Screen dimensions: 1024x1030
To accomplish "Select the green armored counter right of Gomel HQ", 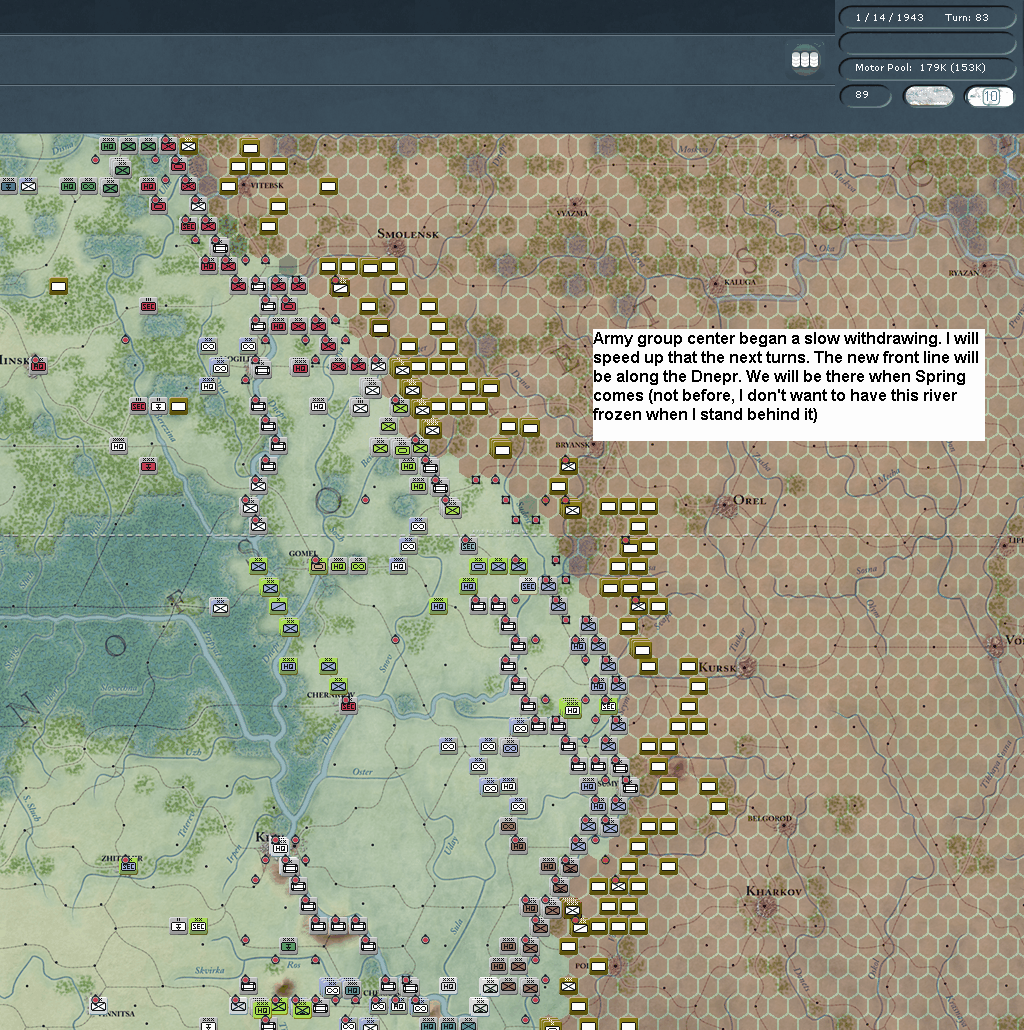I will pos(358,566).
